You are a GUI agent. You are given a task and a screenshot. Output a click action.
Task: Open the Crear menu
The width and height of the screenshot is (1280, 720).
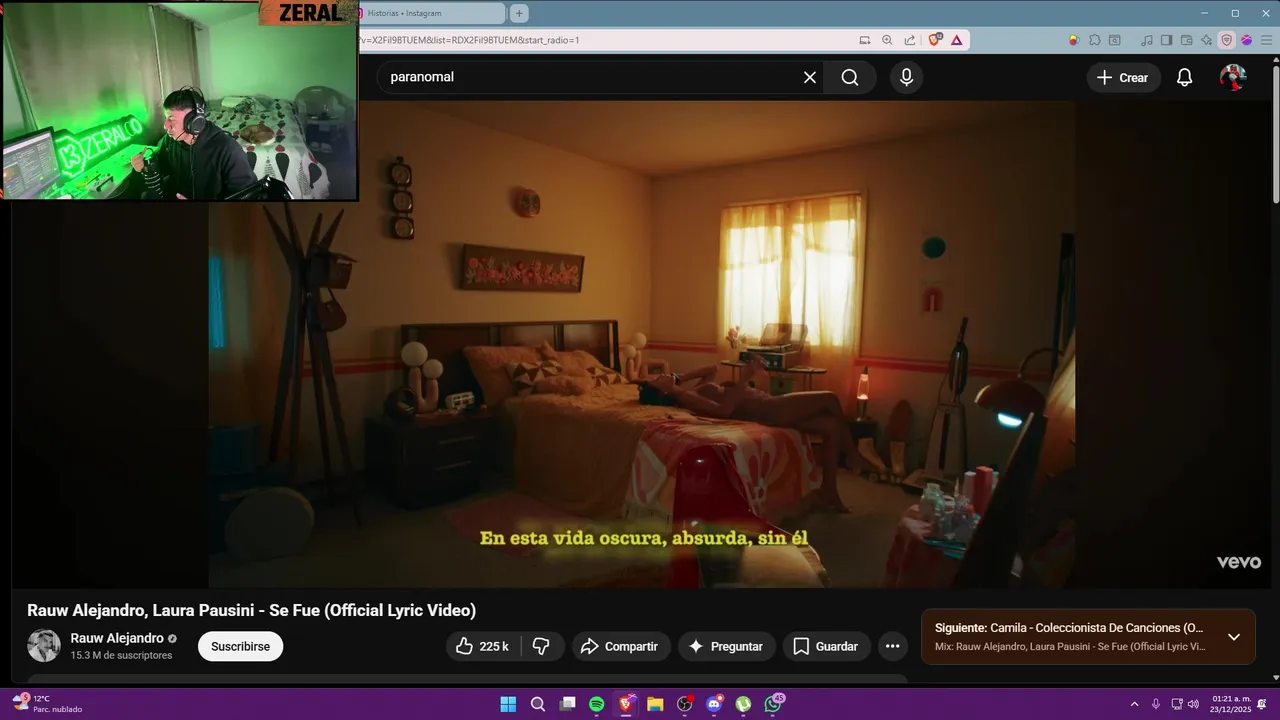pyautogui.click(x=1123, y=77)
